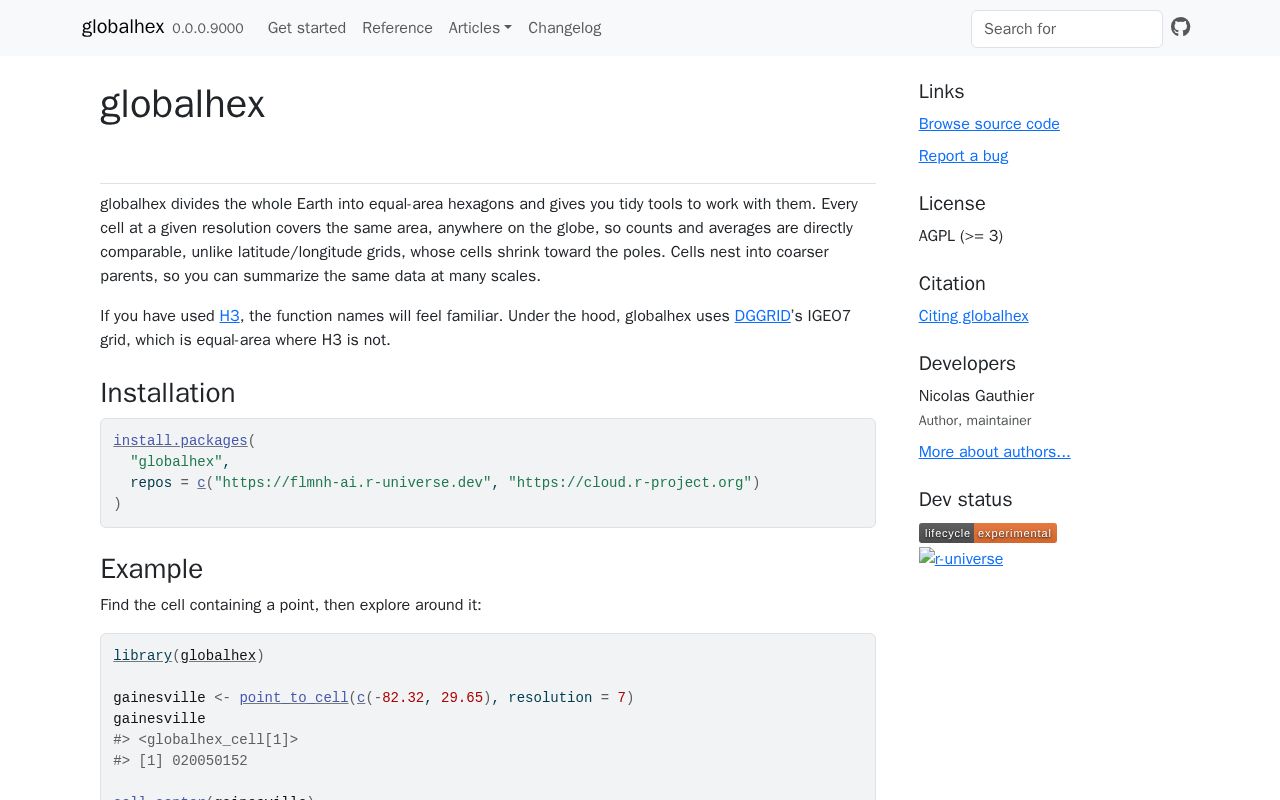
Task: Open the library function link in Example
Action: (142, 656)
